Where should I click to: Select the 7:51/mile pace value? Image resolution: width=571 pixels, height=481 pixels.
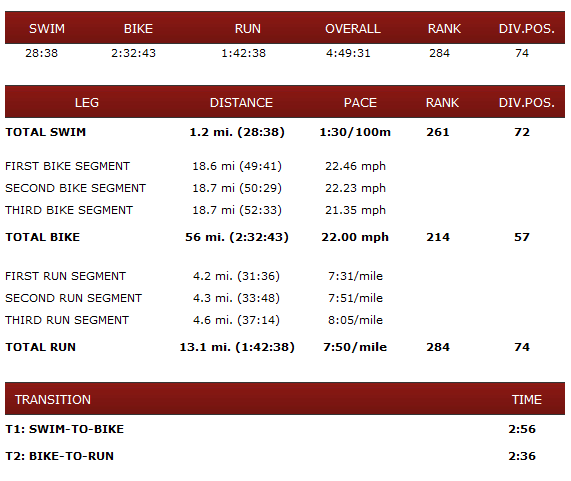(355, 298)
